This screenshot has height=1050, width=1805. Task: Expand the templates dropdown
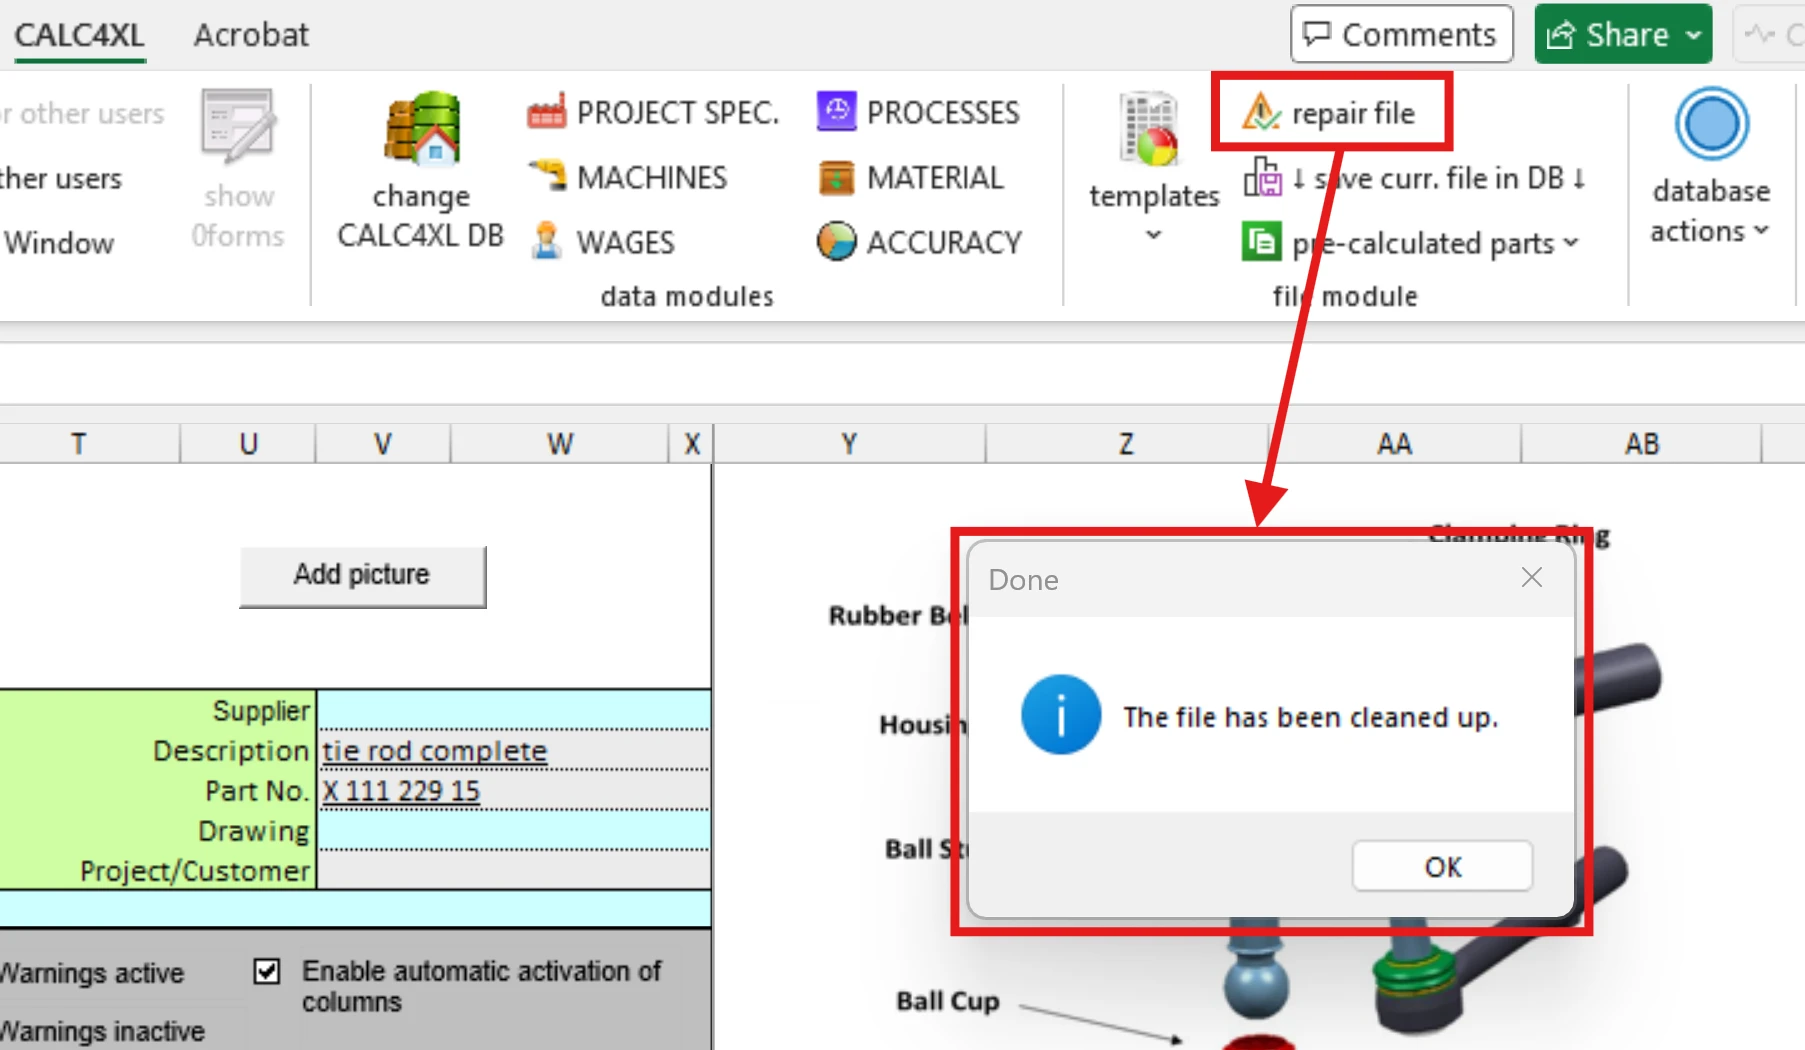pos(1153,236)
